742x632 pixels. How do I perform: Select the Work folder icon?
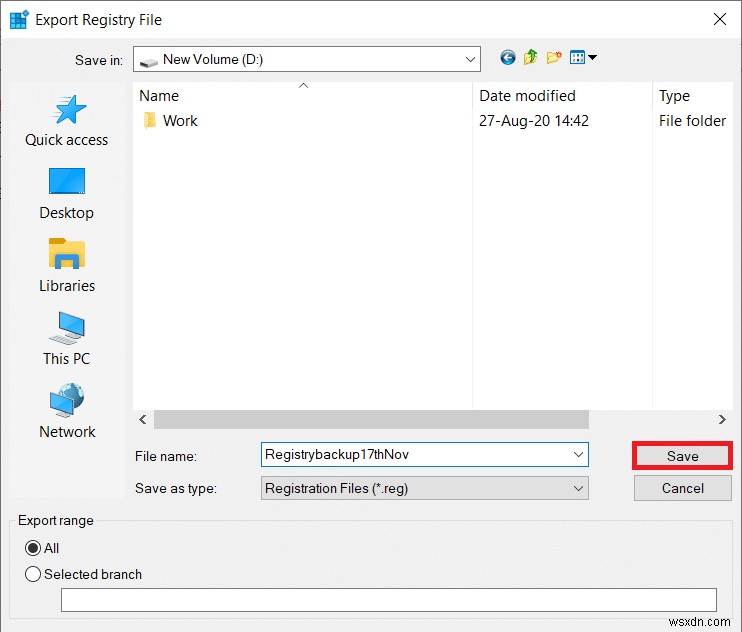point(150,121)
